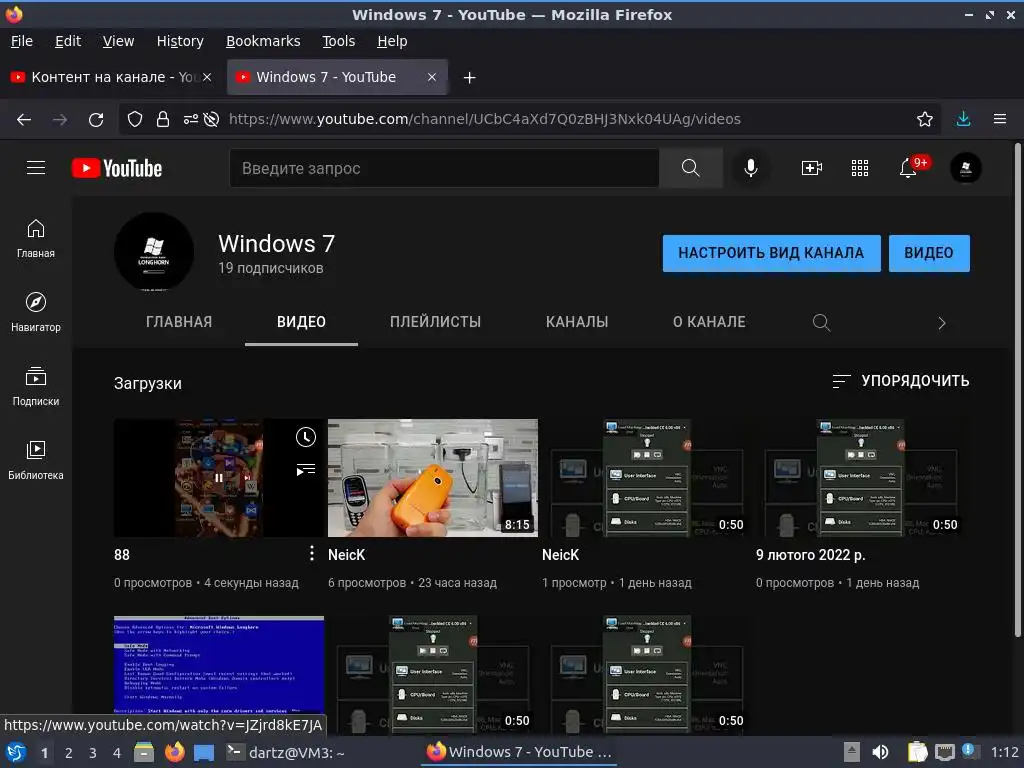Open Библиотека in sidebar
Viewport: 1024px width, 768px height.
point(36,460)
